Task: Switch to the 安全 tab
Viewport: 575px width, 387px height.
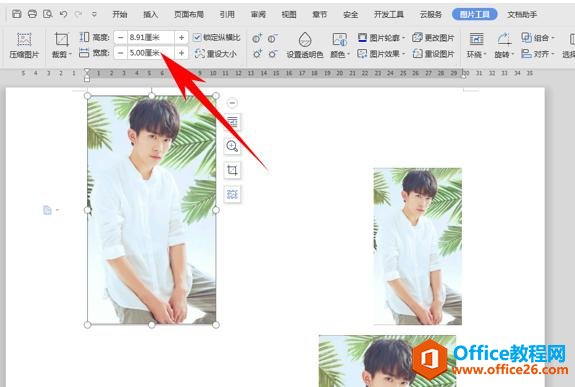Action: tap(351, 14)
